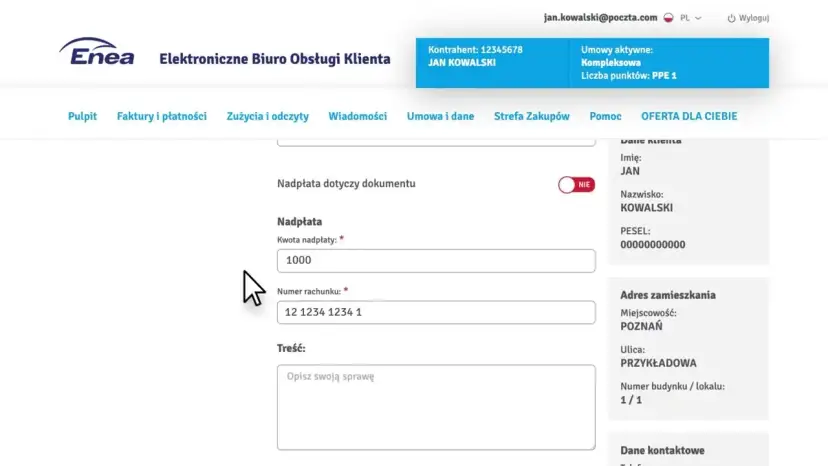Click the jan.kowalski@poczta.com email address
The height and width of the screenshot is (466, 828).
pyautogui.click(x=600, y=18)
